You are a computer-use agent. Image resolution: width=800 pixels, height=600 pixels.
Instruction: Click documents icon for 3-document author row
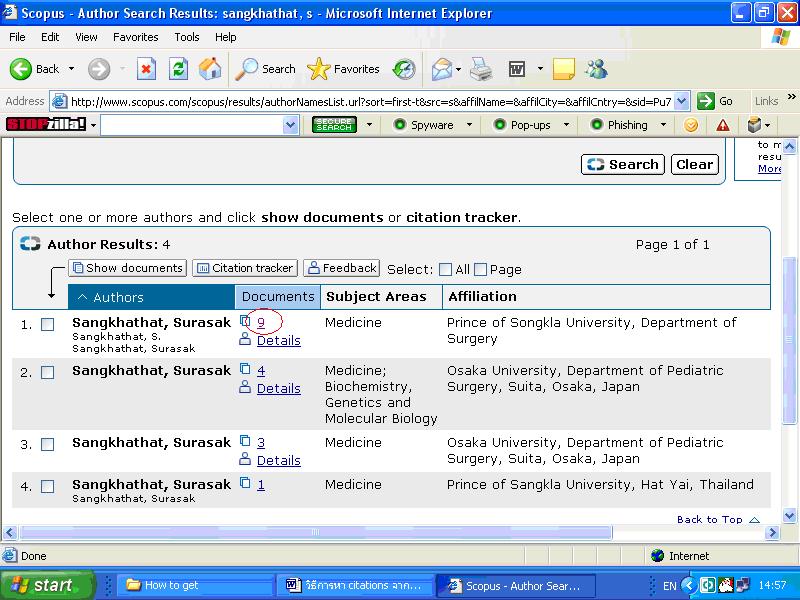pyautogui.click(x=245, y=441)
